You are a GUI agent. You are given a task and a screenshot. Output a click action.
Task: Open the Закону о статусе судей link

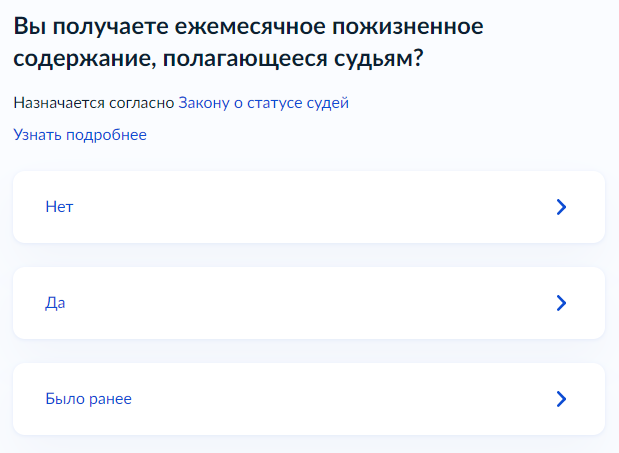tap(263, 103)
